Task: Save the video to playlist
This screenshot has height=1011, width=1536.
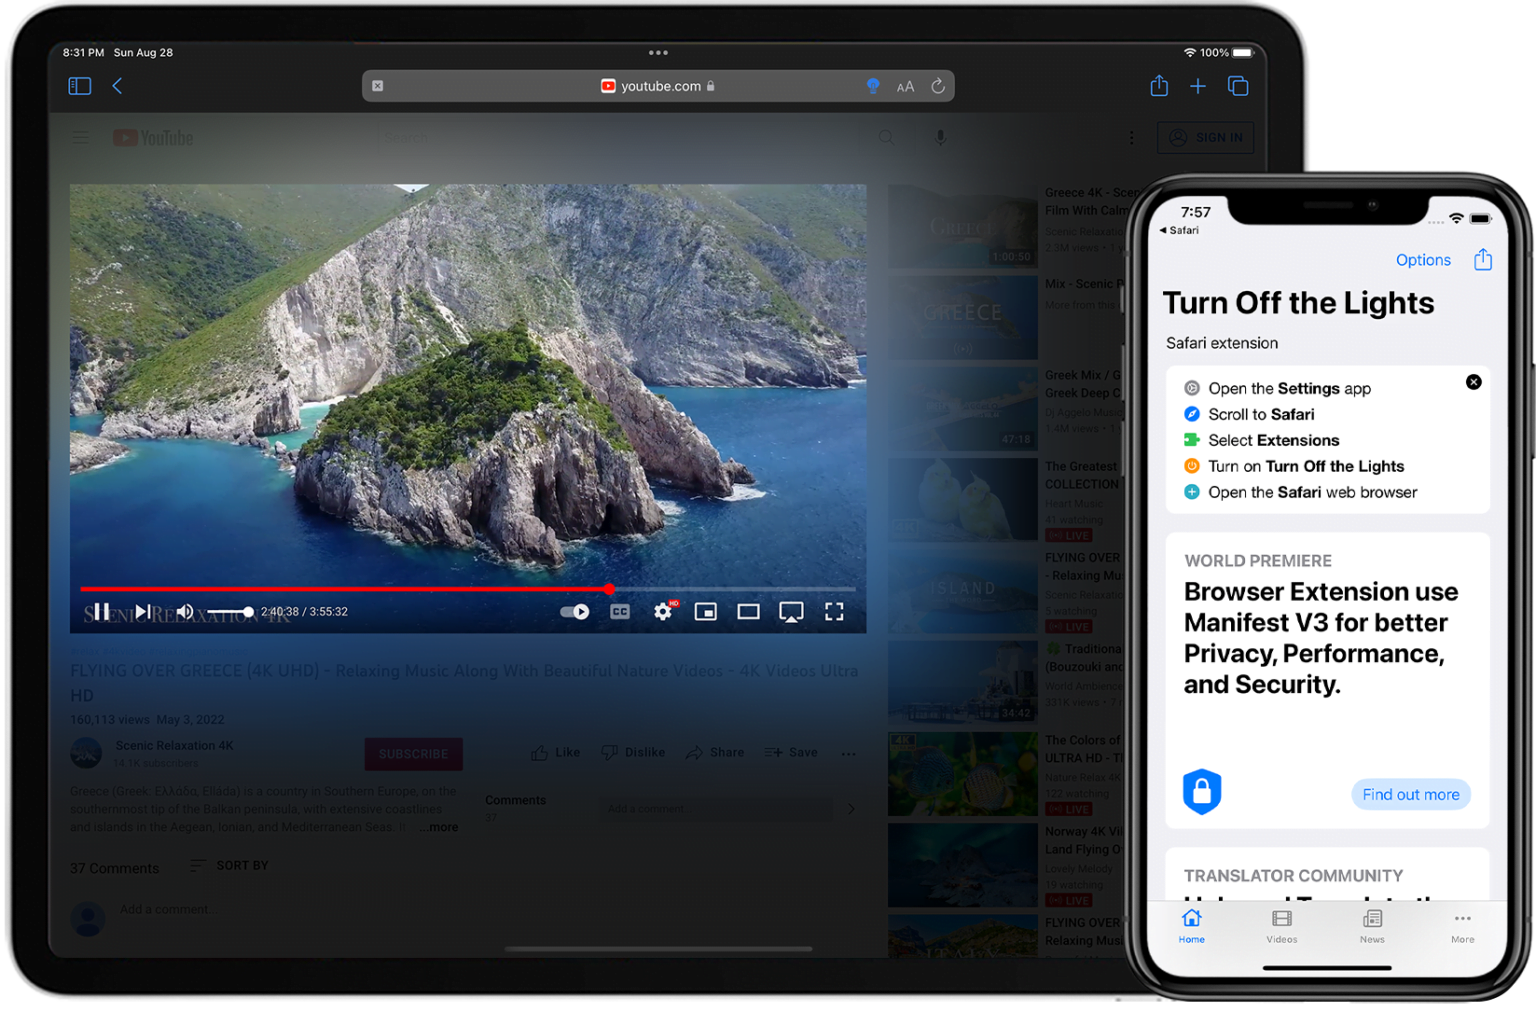Action: tap(791, 752)
